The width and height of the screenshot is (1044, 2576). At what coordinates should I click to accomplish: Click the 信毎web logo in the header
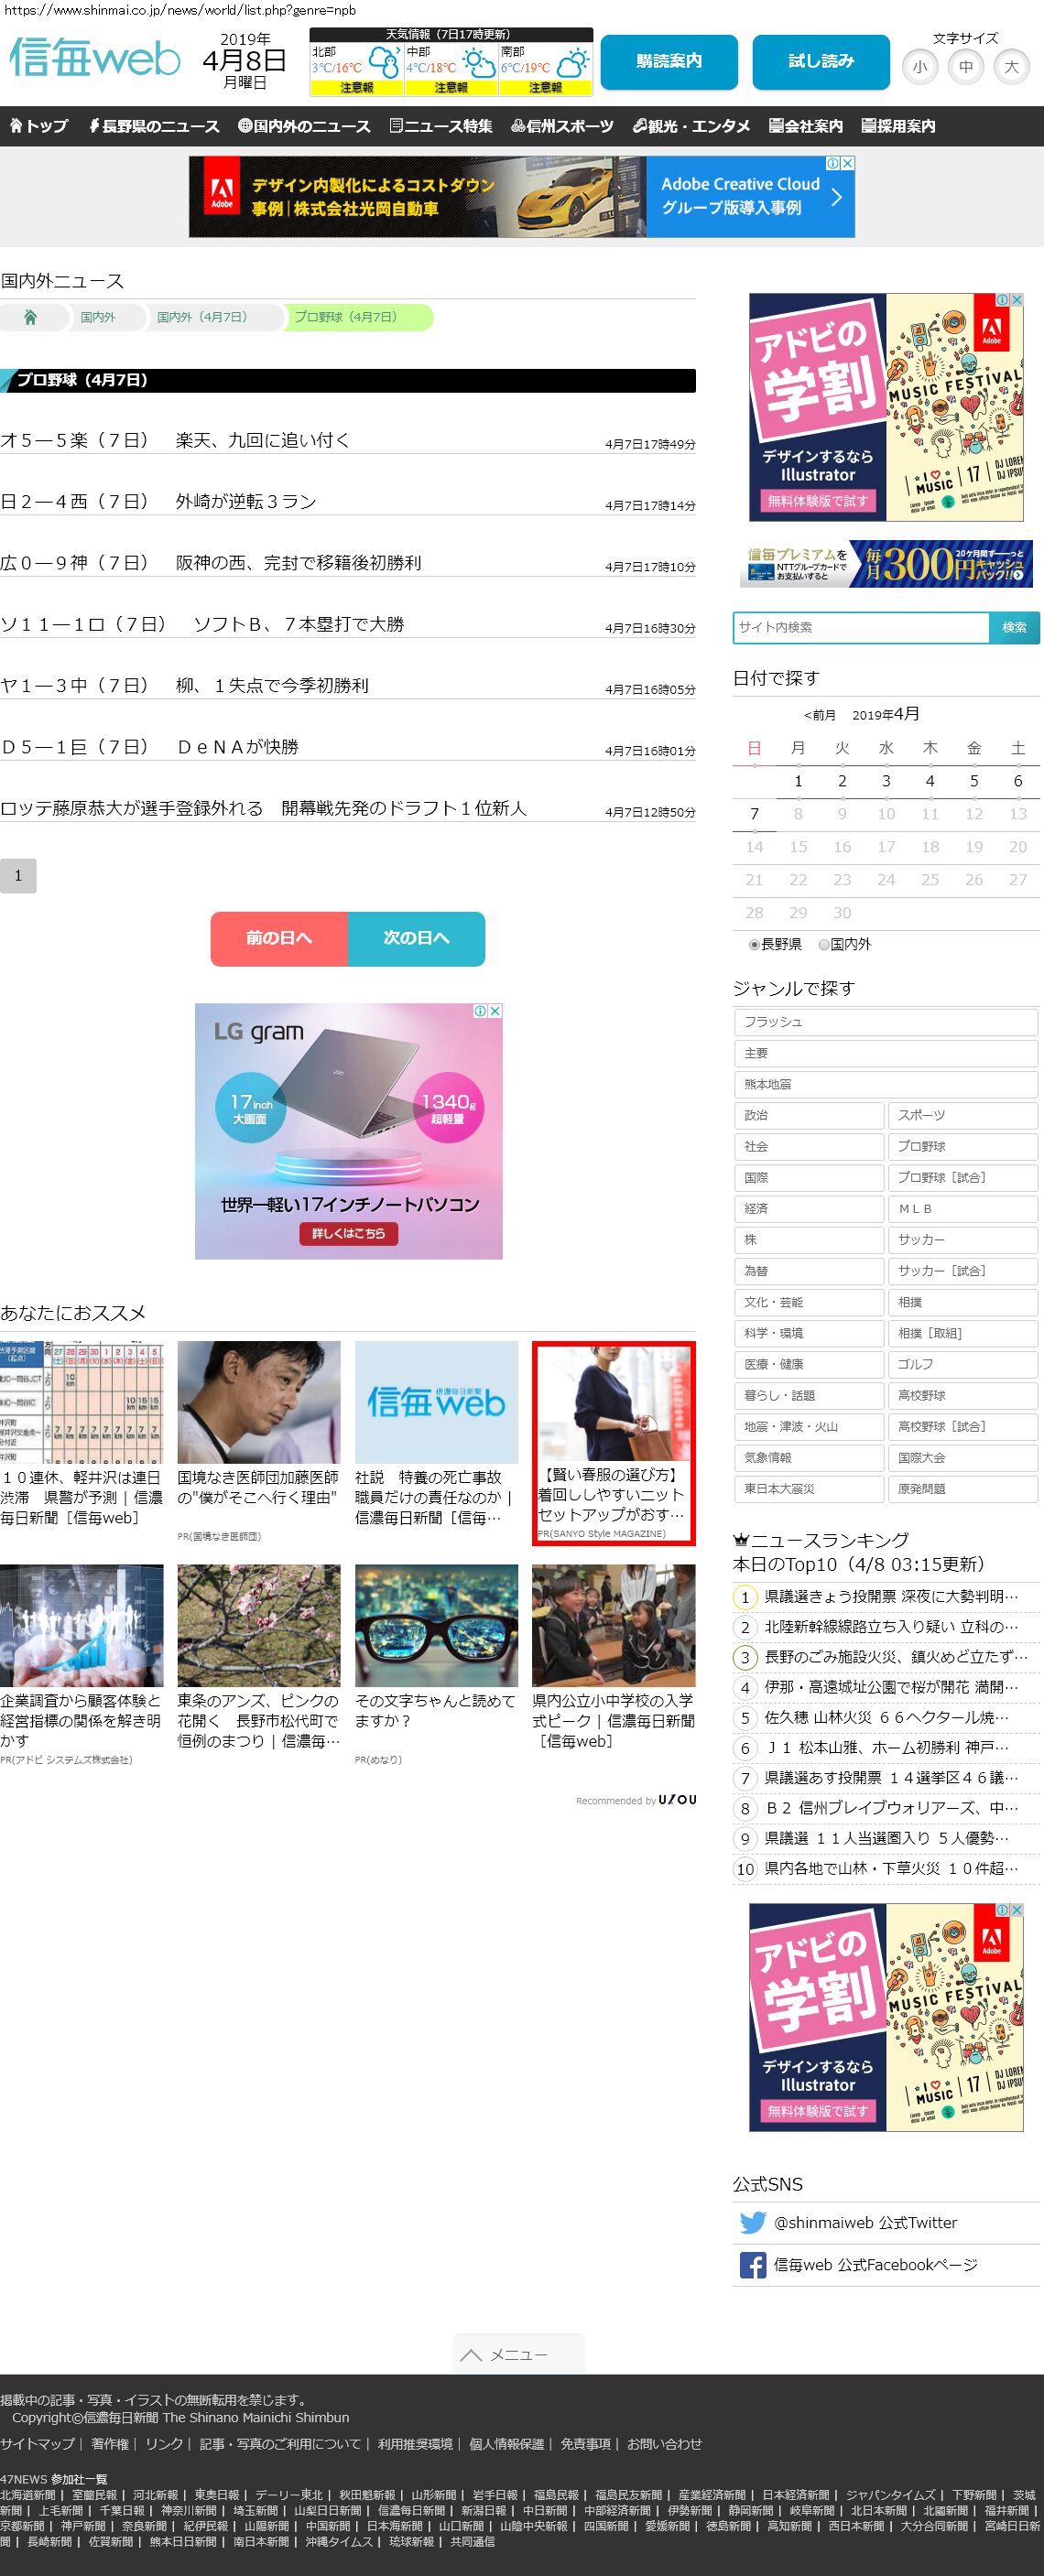point(95,59)
